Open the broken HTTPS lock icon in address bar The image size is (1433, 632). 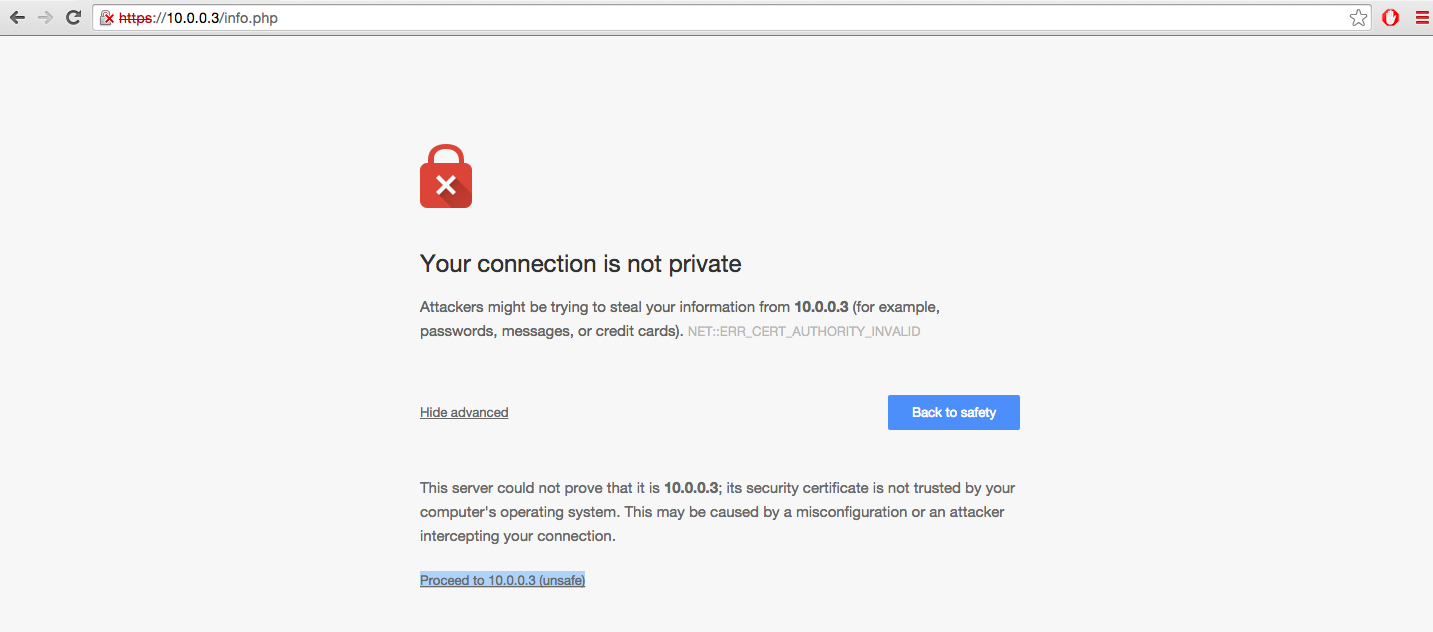point(107,18)
